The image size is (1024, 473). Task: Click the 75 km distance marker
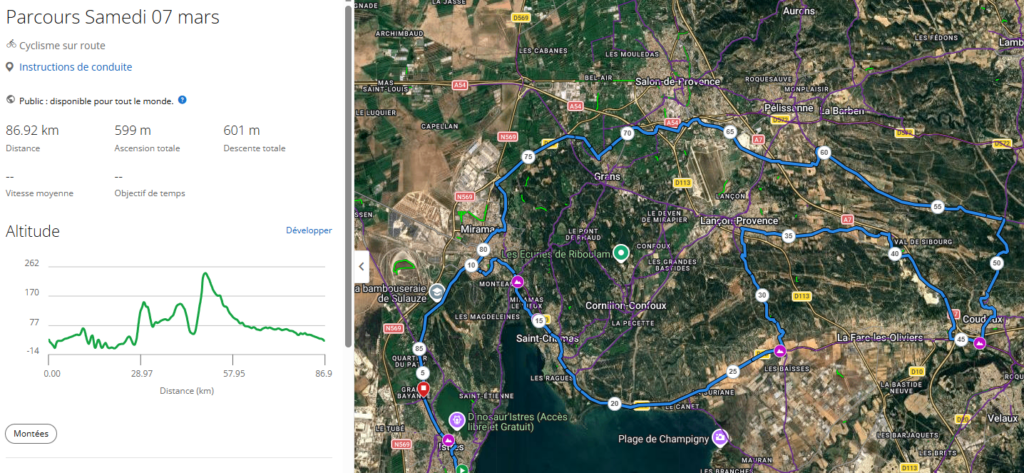click(x=527, y=157)
